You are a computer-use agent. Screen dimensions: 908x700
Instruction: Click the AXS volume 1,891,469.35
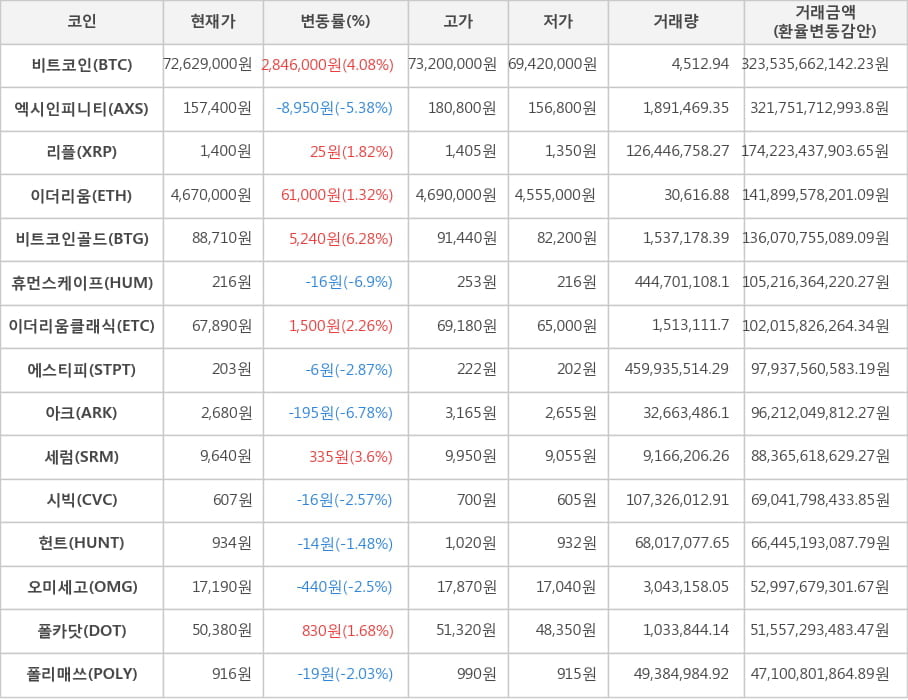(686, 108)
